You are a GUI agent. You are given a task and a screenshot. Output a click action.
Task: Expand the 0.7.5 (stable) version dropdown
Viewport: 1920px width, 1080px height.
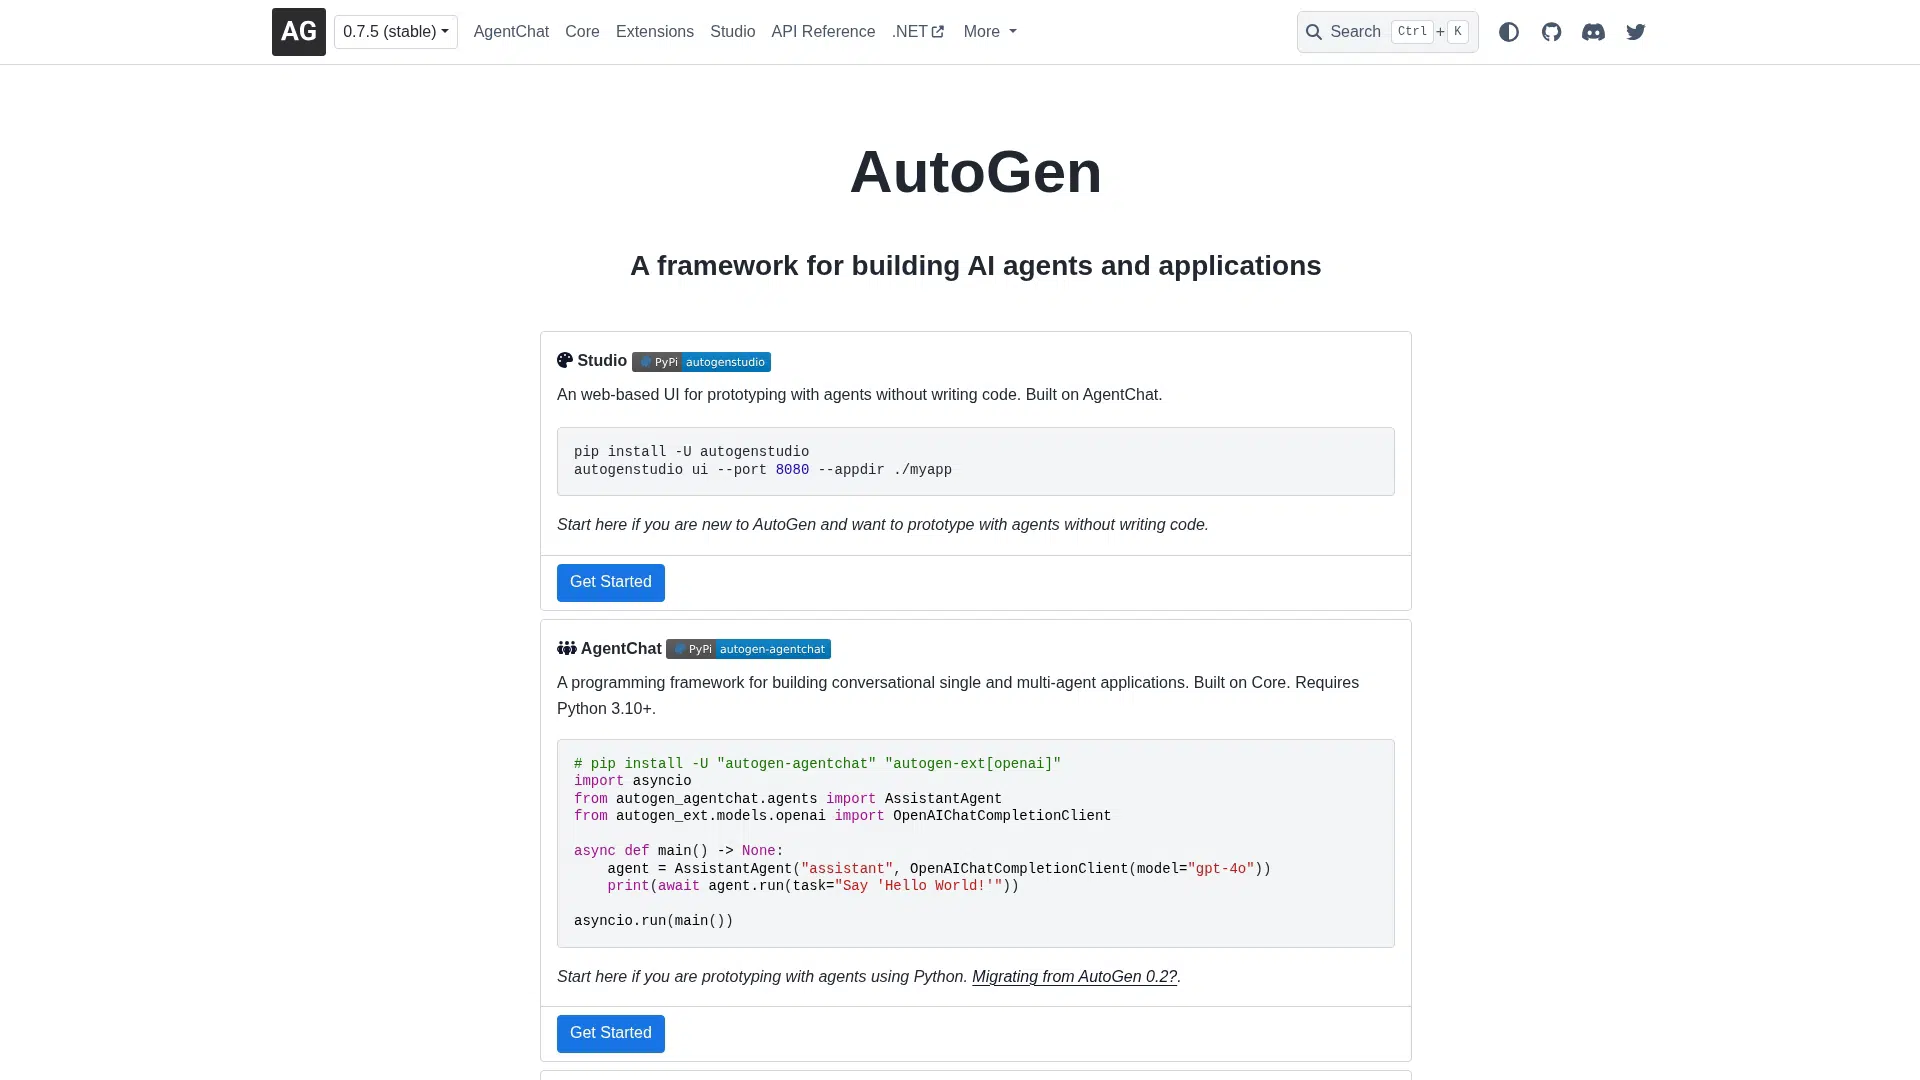(x=395, y=32)
